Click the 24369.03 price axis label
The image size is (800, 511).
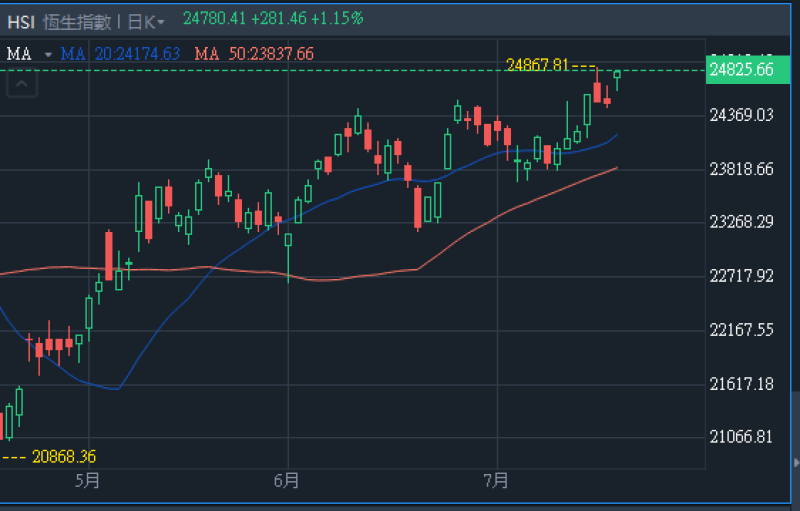pyautogui.click(x=741, y=116)
